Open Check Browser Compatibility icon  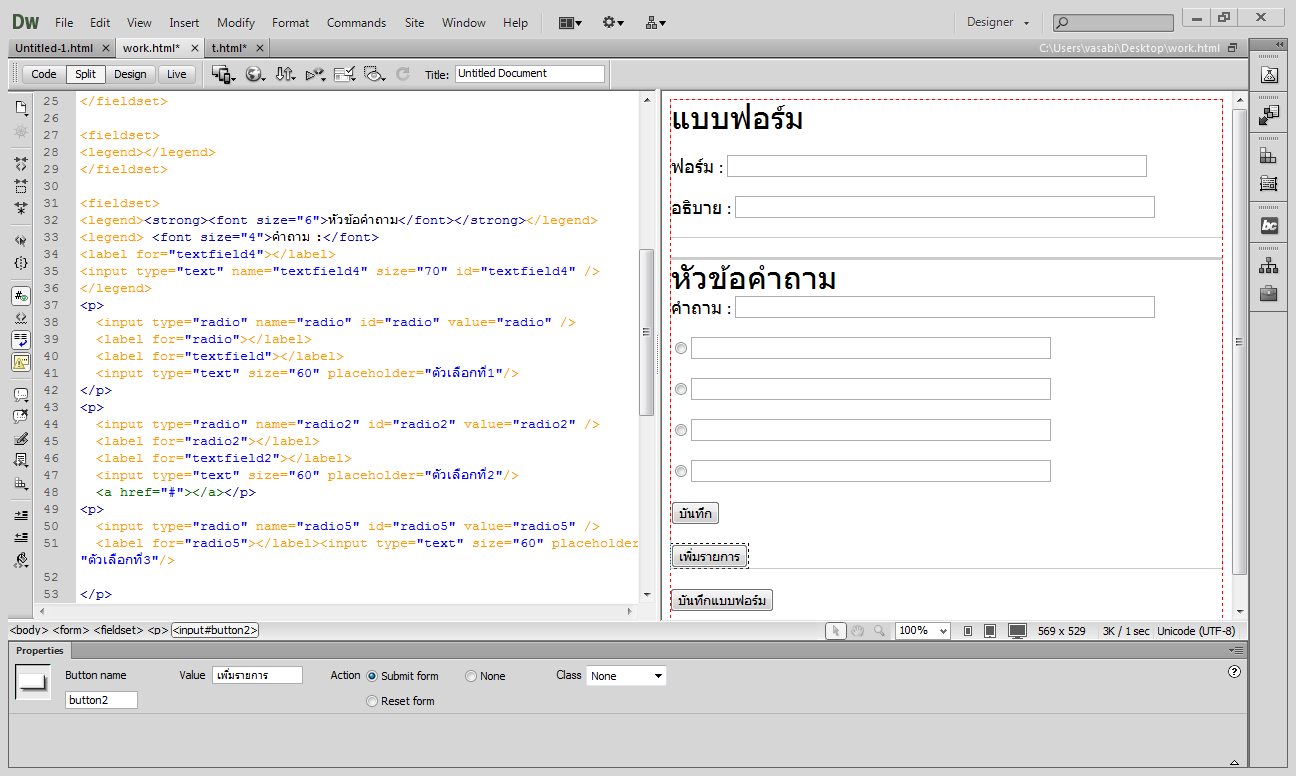(345, 74)
